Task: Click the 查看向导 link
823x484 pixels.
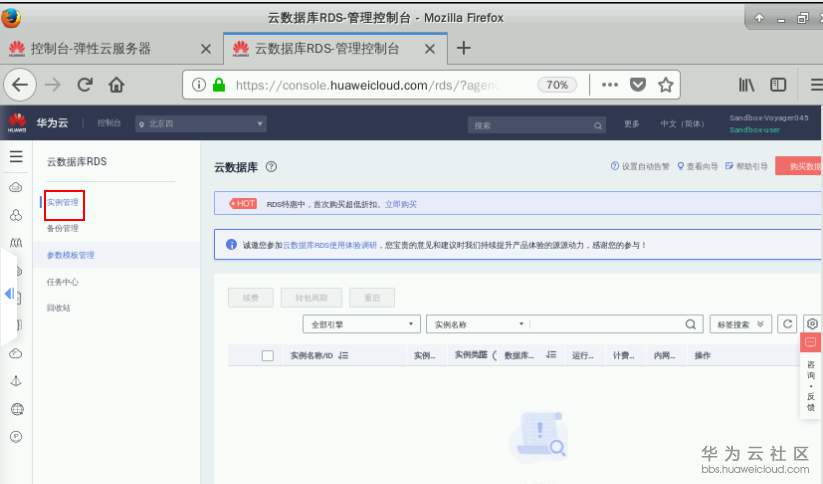Action: pos(697,166)
